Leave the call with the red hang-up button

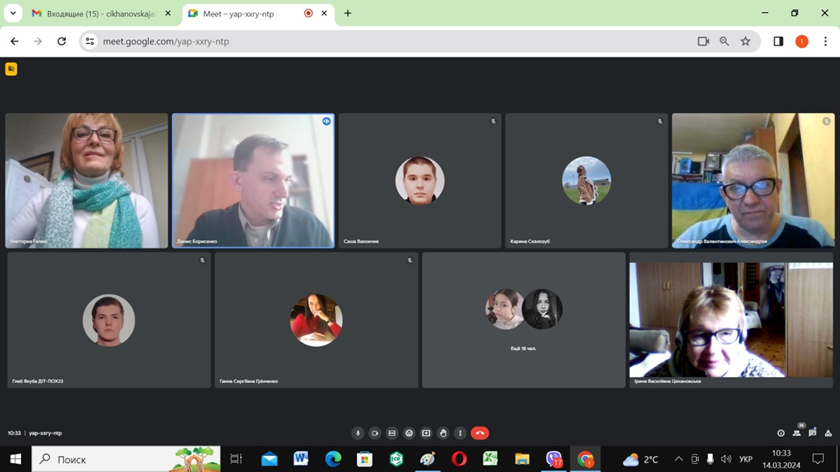(x=480, y=433)
